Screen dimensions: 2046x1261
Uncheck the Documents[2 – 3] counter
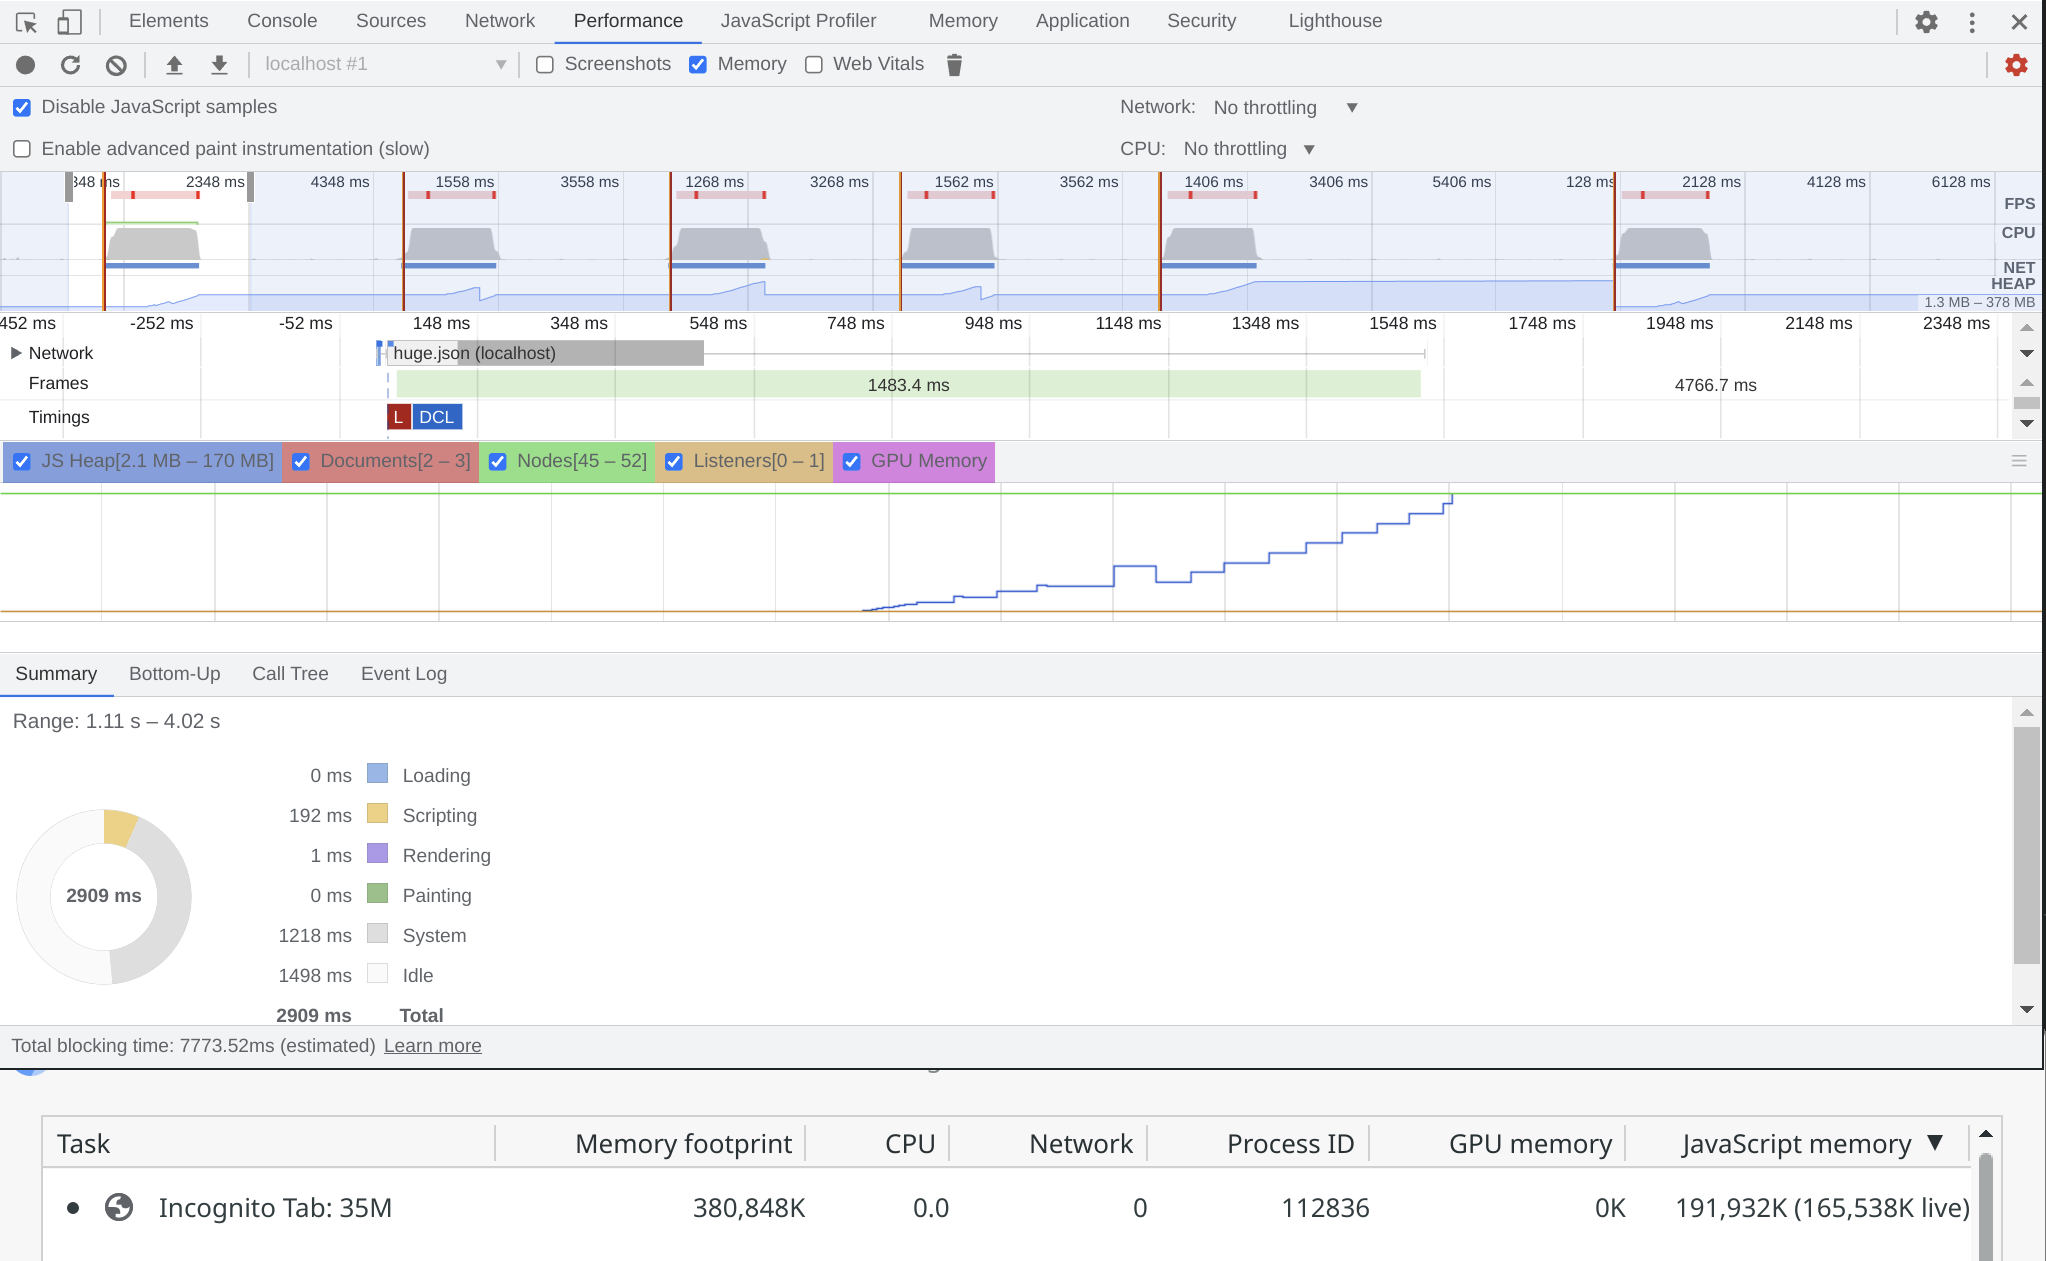(x=302, y=461)
